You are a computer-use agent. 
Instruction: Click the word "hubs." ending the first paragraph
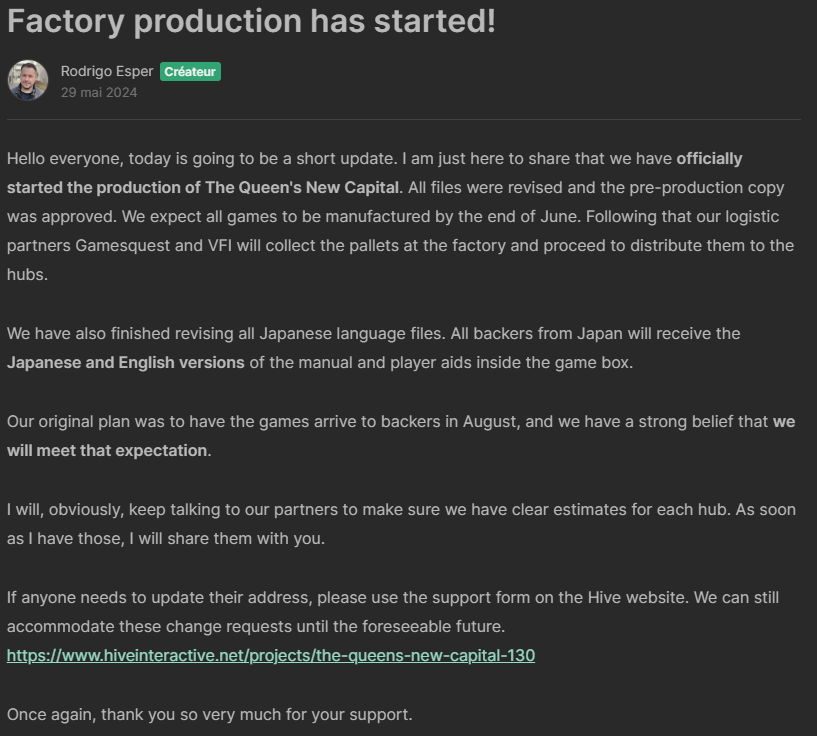[x=25, y=274]
